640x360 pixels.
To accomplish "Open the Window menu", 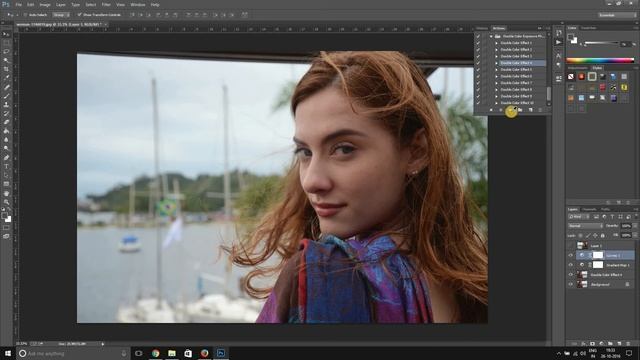I will 138,4.
